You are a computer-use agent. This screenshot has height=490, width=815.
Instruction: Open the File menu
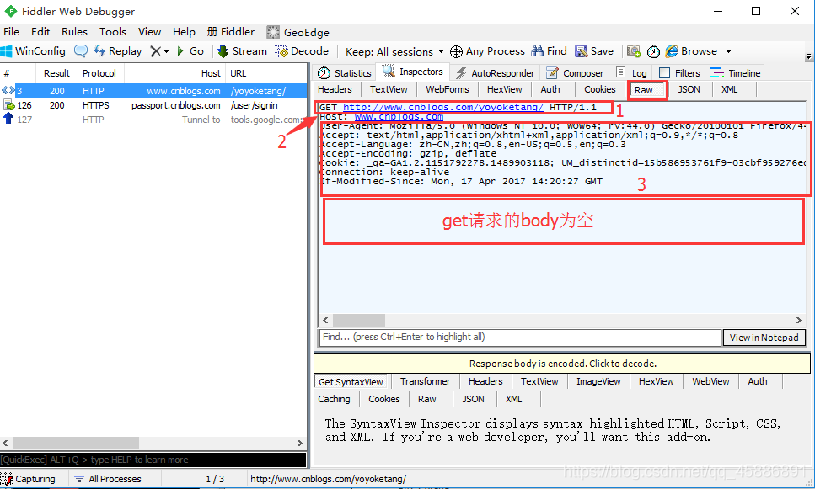[11, 32]
